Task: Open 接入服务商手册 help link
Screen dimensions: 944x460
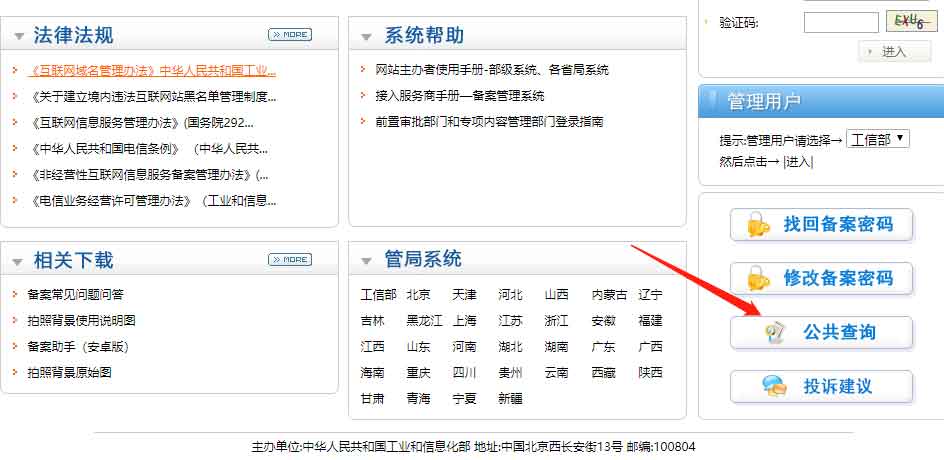Action: coord(460,96)
